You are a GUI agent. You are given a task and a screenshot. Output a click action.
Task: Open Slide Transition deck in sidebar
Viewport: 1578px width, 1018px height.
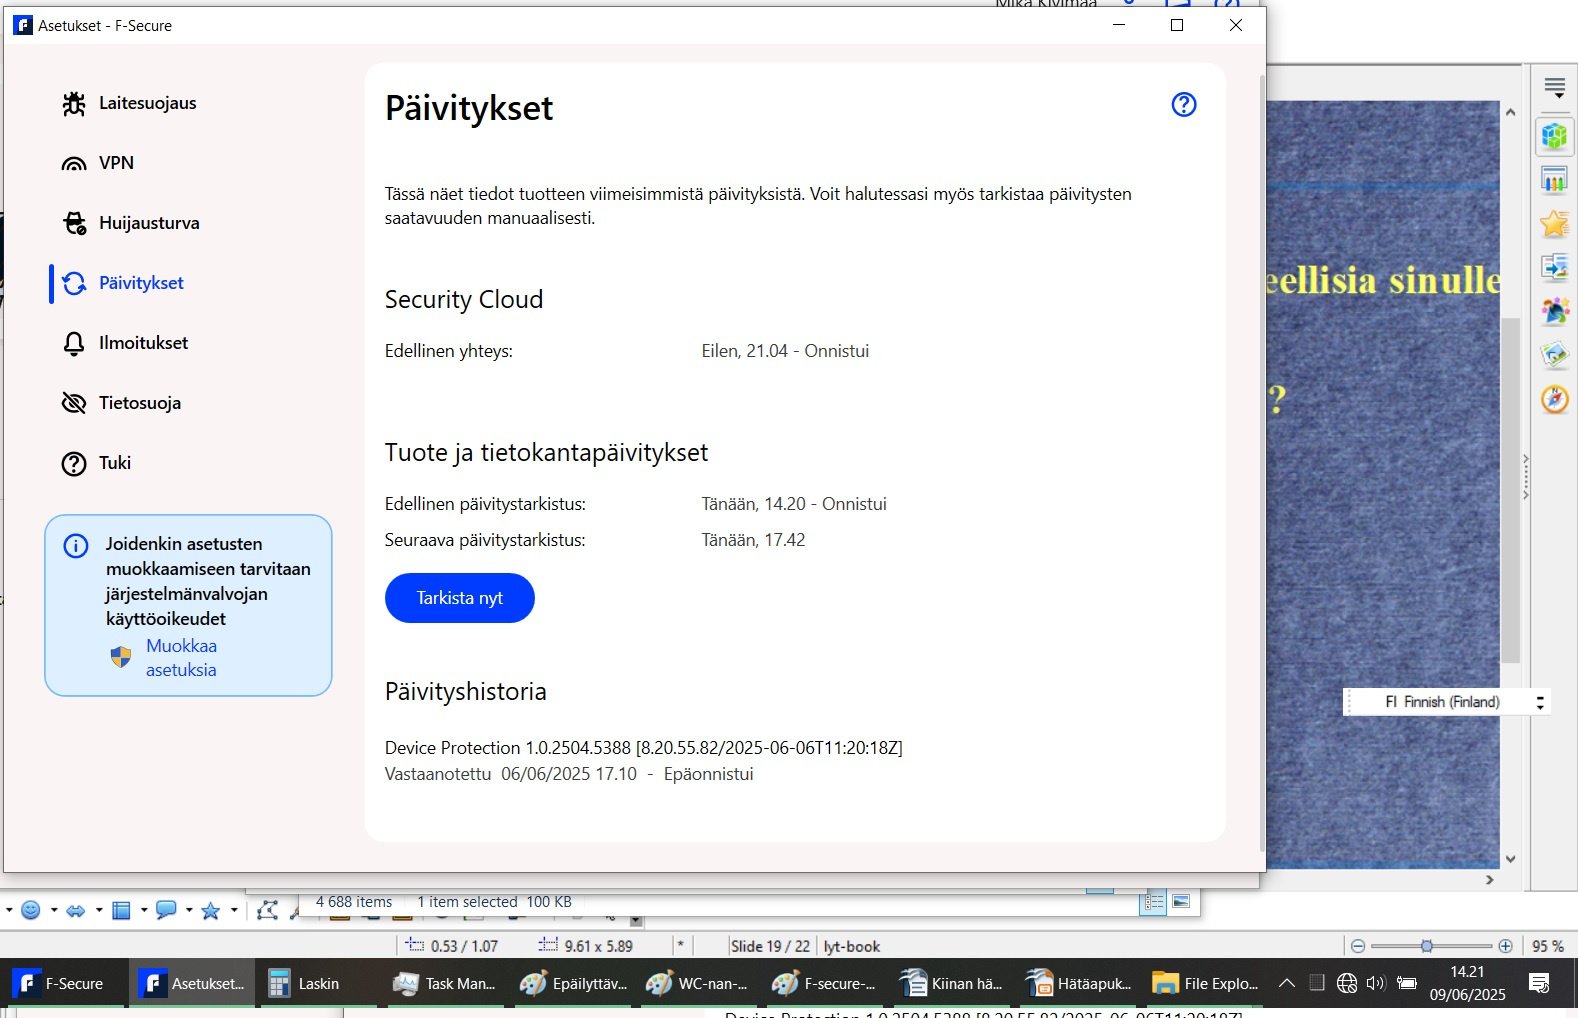(1554, 180)
